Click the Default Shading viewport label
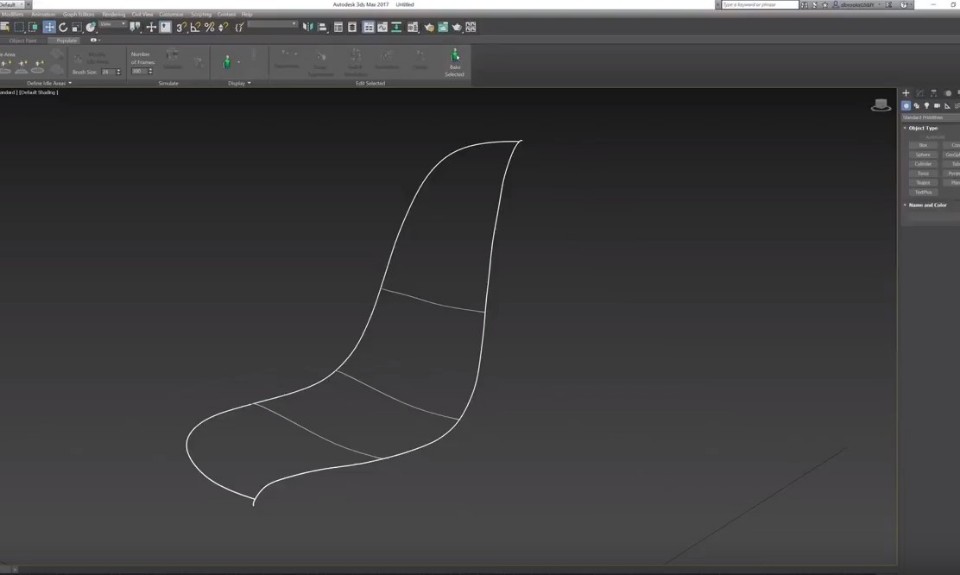This screenshot has height=575, width=960. 39,92
